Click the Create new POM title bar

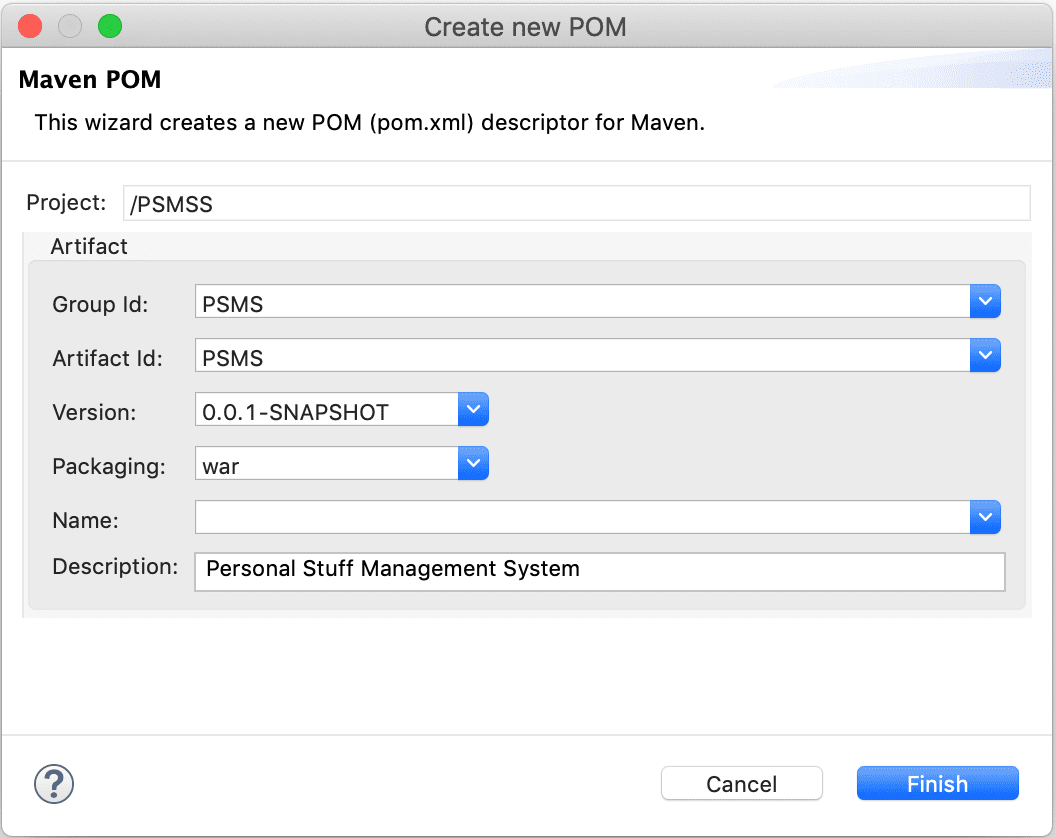pyautogui.click(x=525, y=27)
